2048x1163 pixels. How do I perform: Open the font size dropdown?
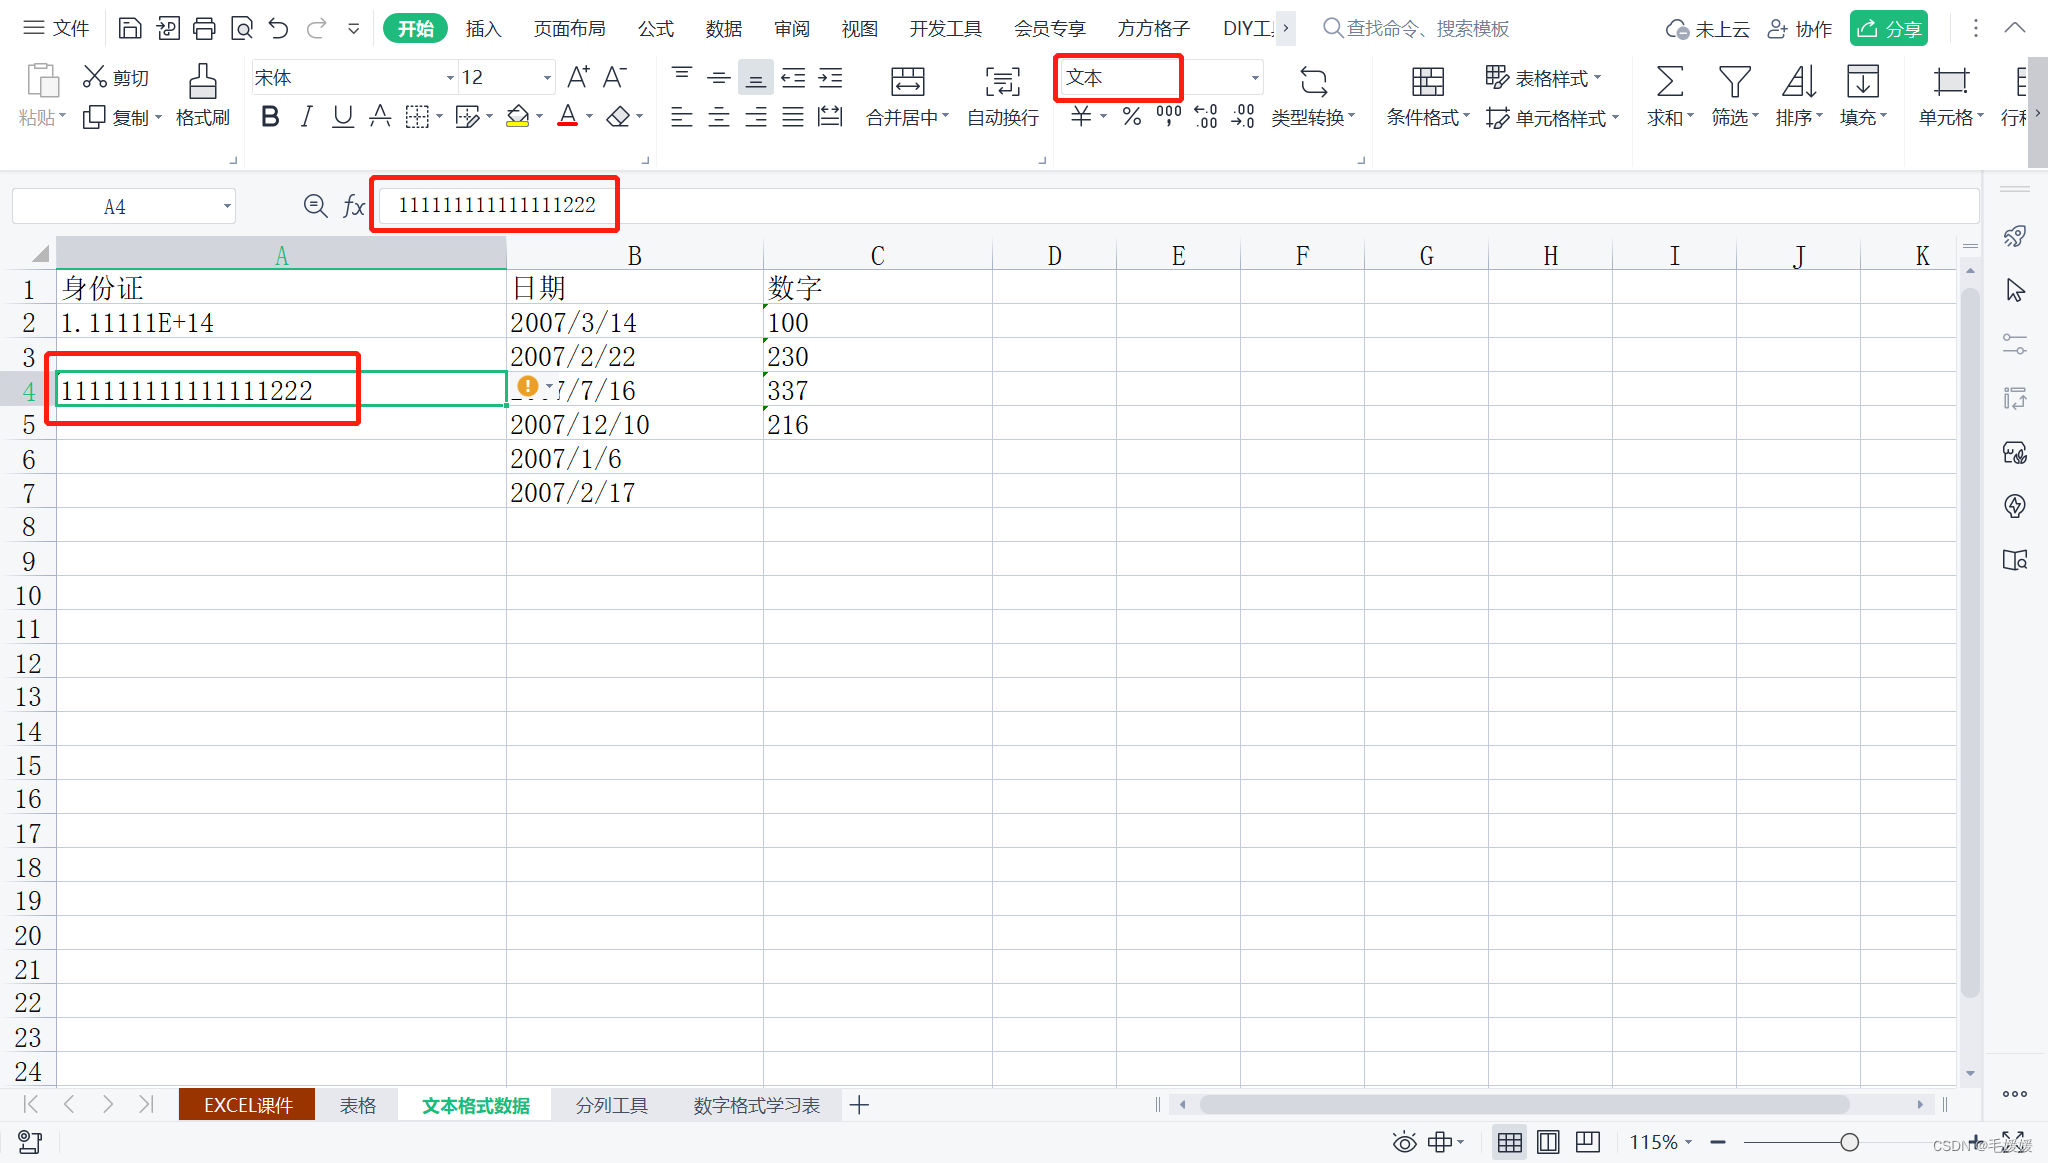pos(547,77)
